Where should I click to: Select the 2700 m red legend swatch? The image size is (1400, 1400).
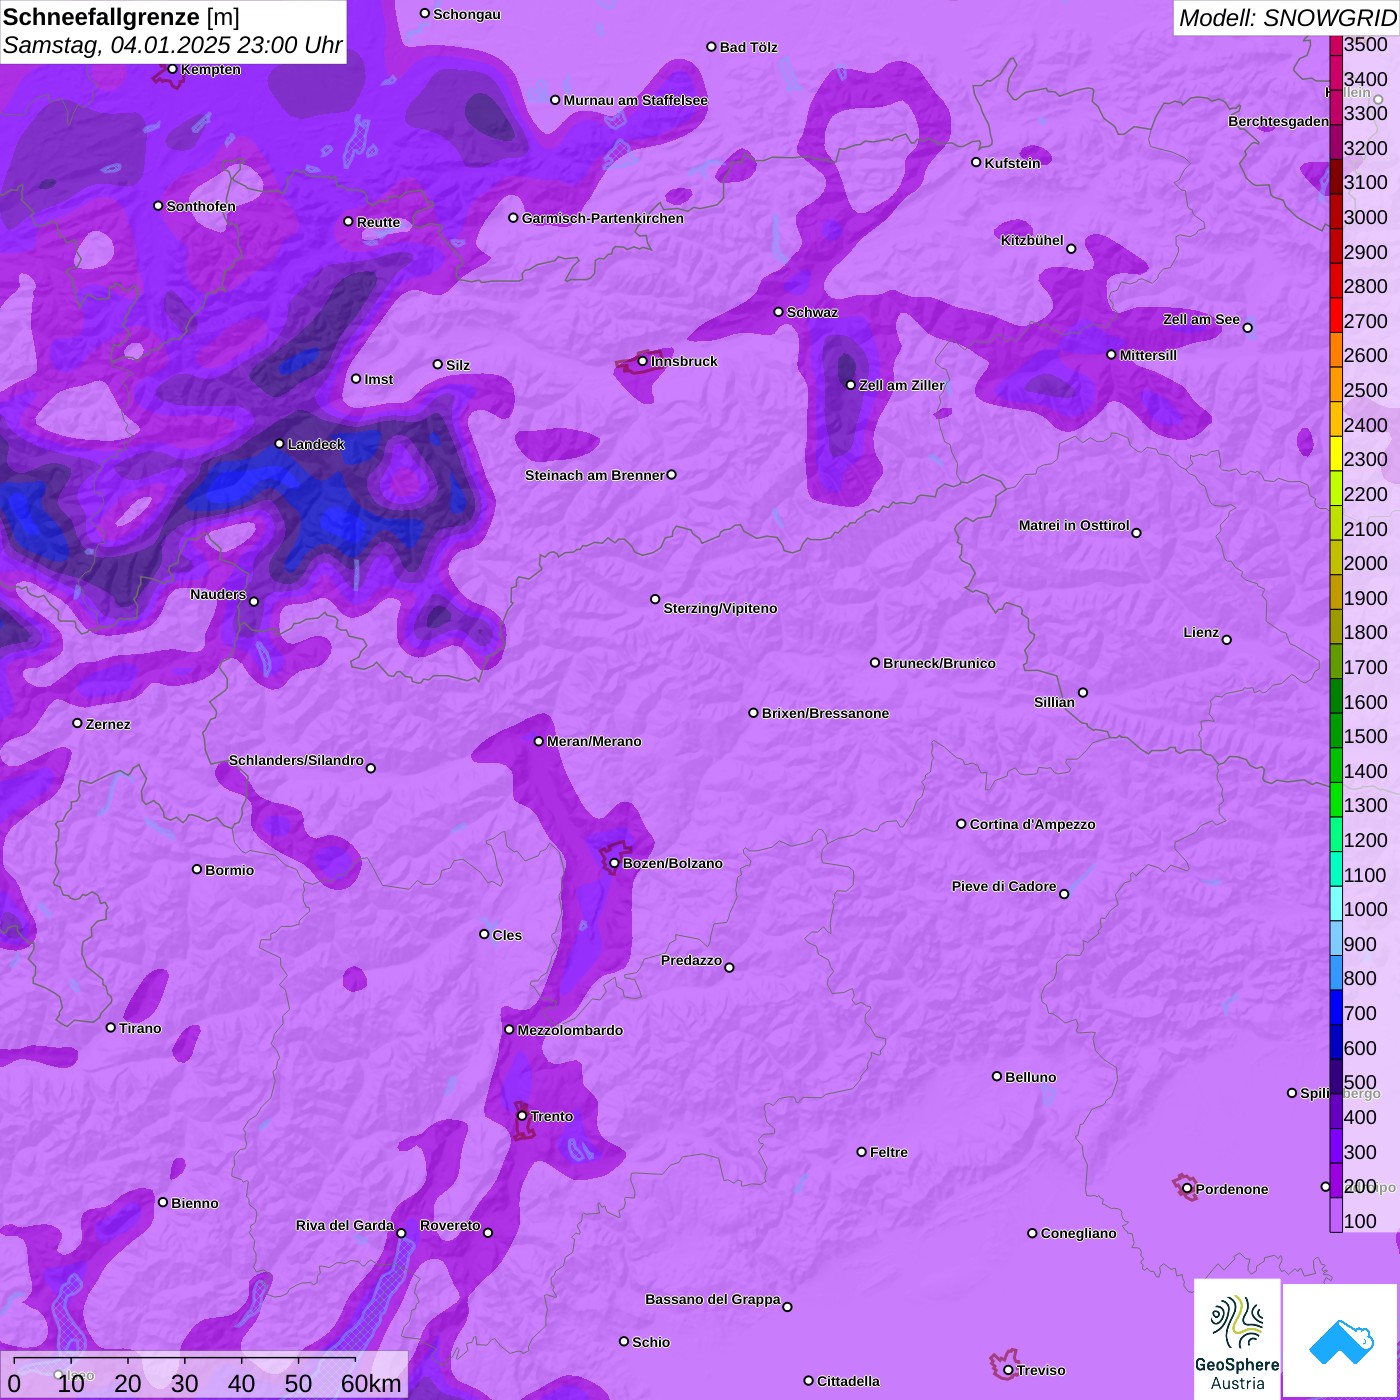pos(1336,314)
